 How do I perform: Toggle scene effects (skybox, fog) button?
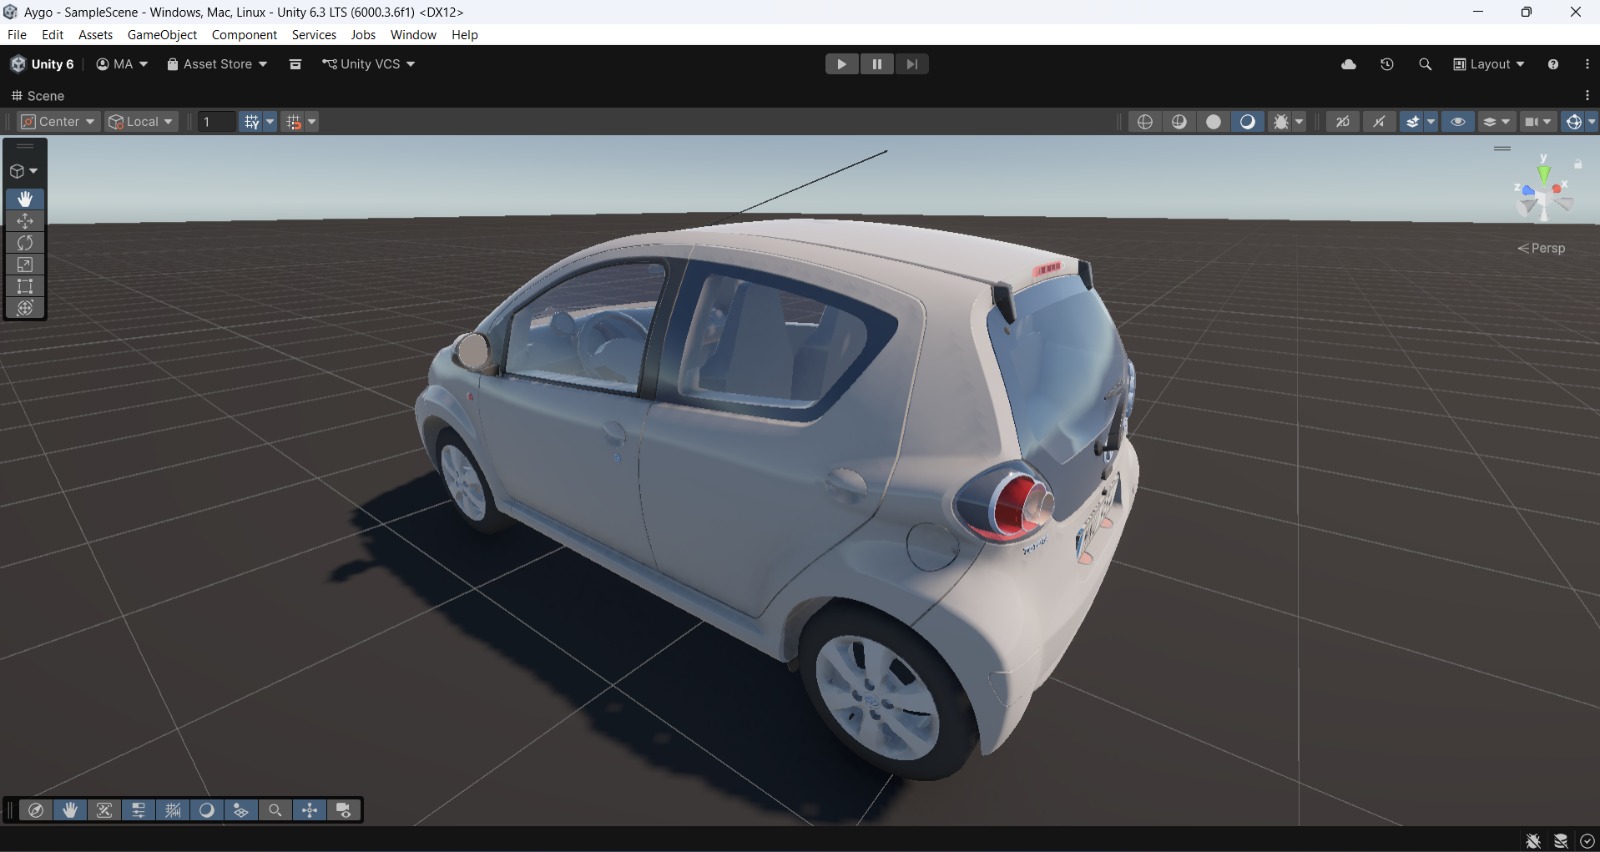point(1412,122)
